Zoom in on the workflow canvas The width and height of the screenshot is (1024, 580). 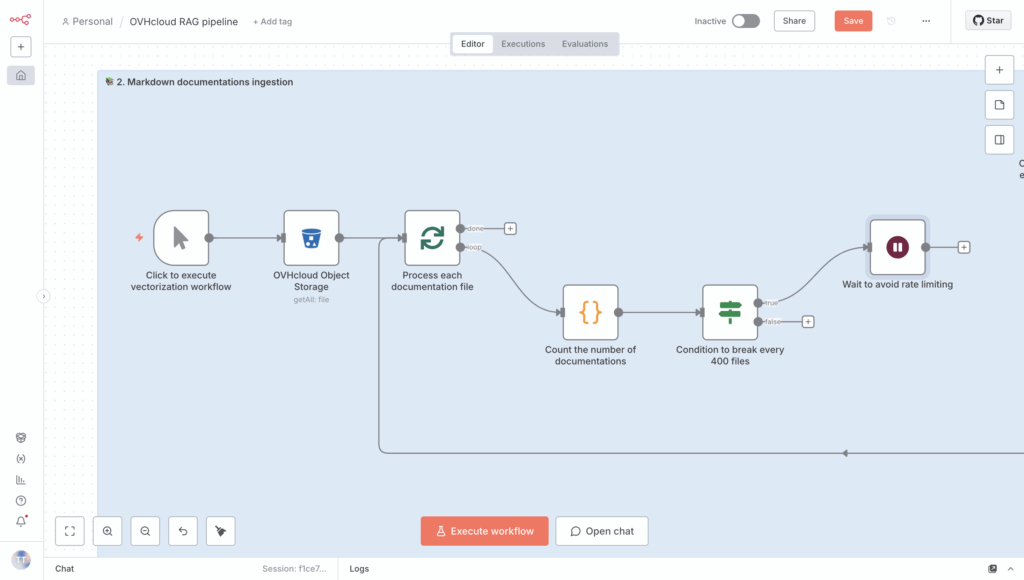(x=108, y=531)
